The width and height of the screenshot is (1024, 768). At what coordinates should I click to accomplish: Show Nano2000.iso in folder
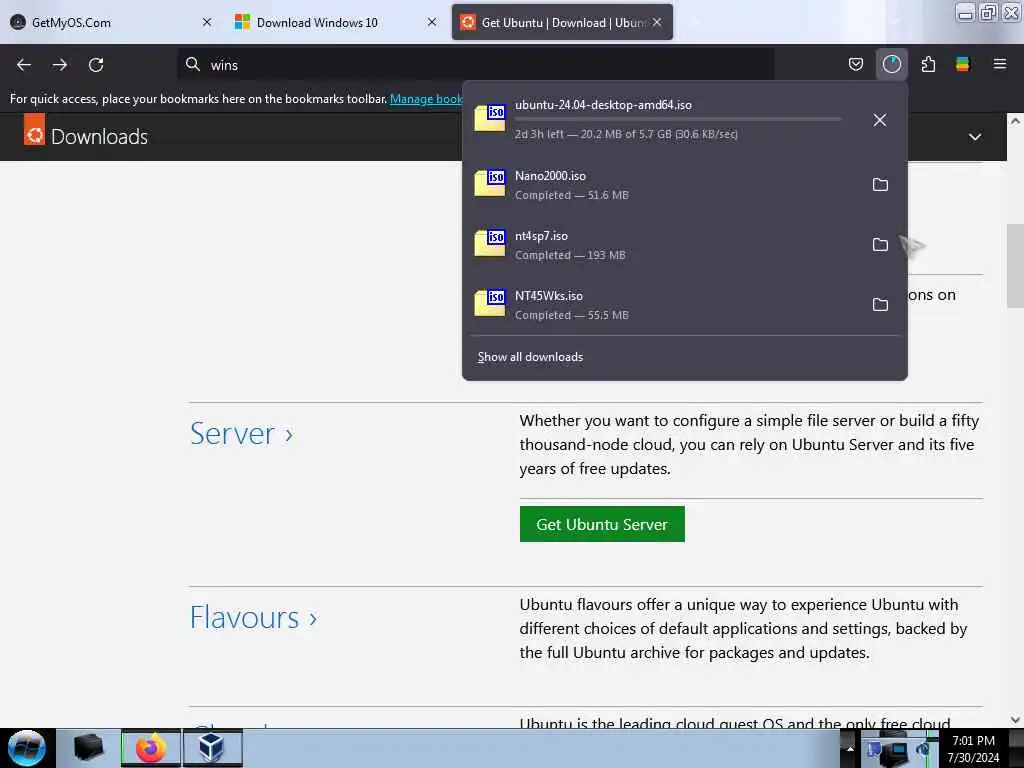pyautogui.click(x=880, y=185)
